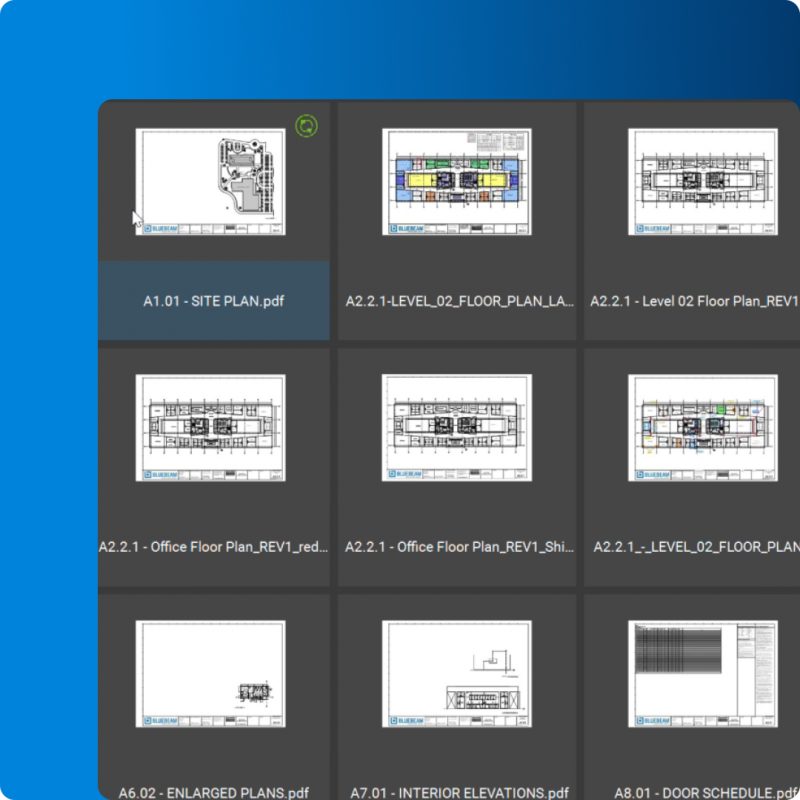Open the marked-up A2.2.1_-_LEVEL_02_FLOOR_PLAN thumbnail
This screenshot has width=800, height=800.
click(x=703, y=428)
